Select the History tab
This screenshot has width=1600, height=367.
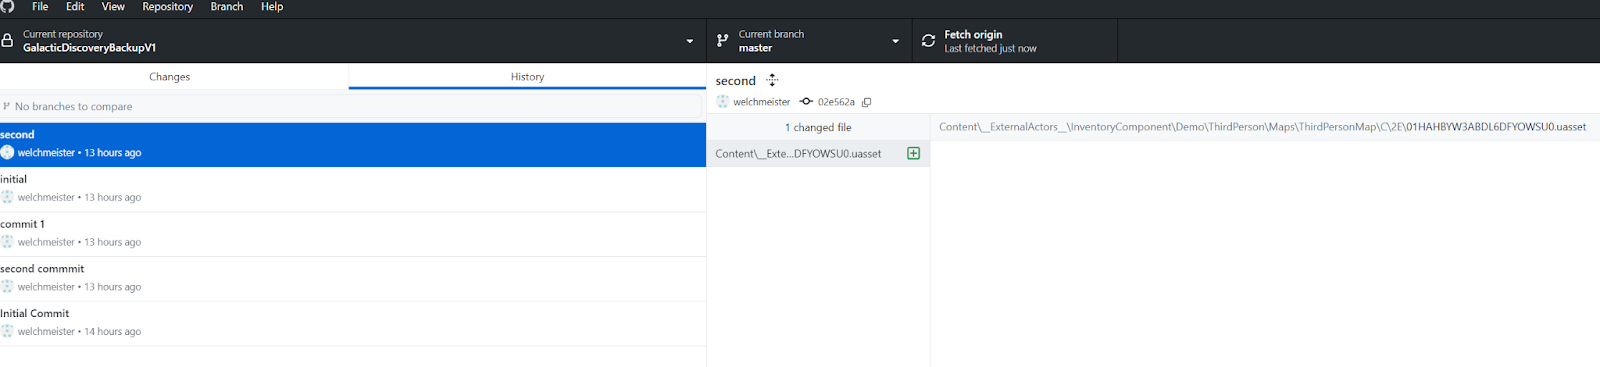click(x=528, y=76)
